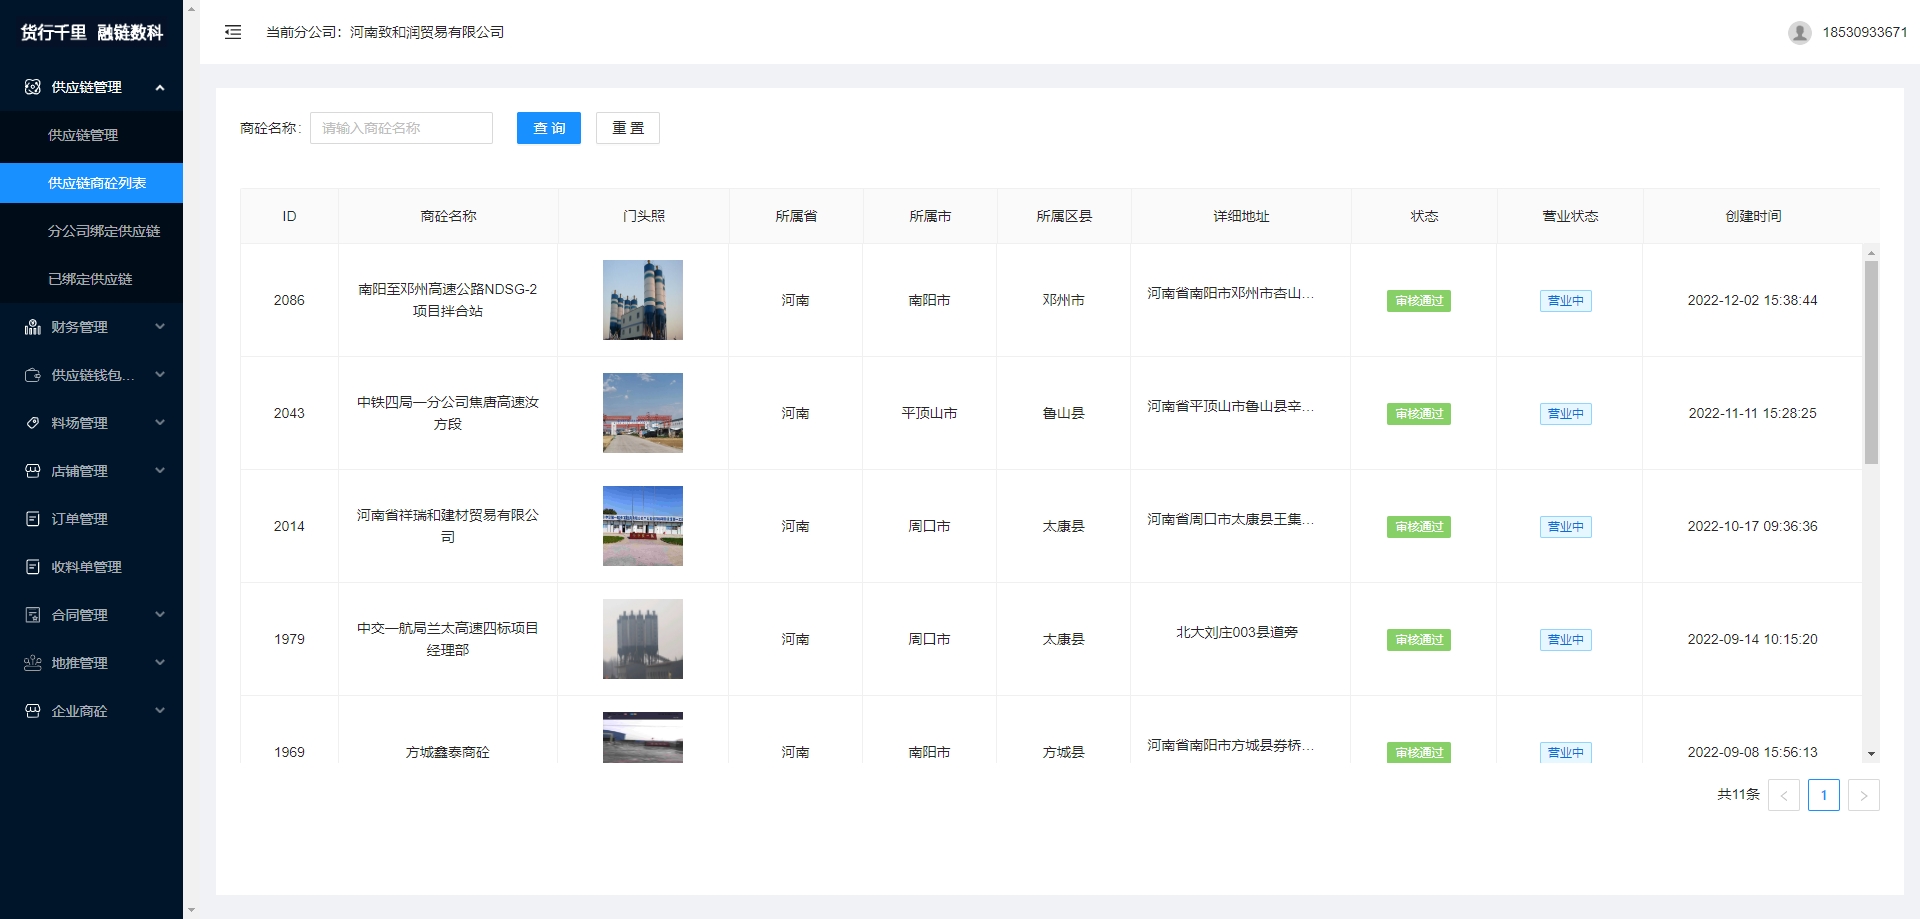The width and height of the screenshot is (1920, 919).
Task: Click the 店铺管理 shop icon
Action: 32,471
